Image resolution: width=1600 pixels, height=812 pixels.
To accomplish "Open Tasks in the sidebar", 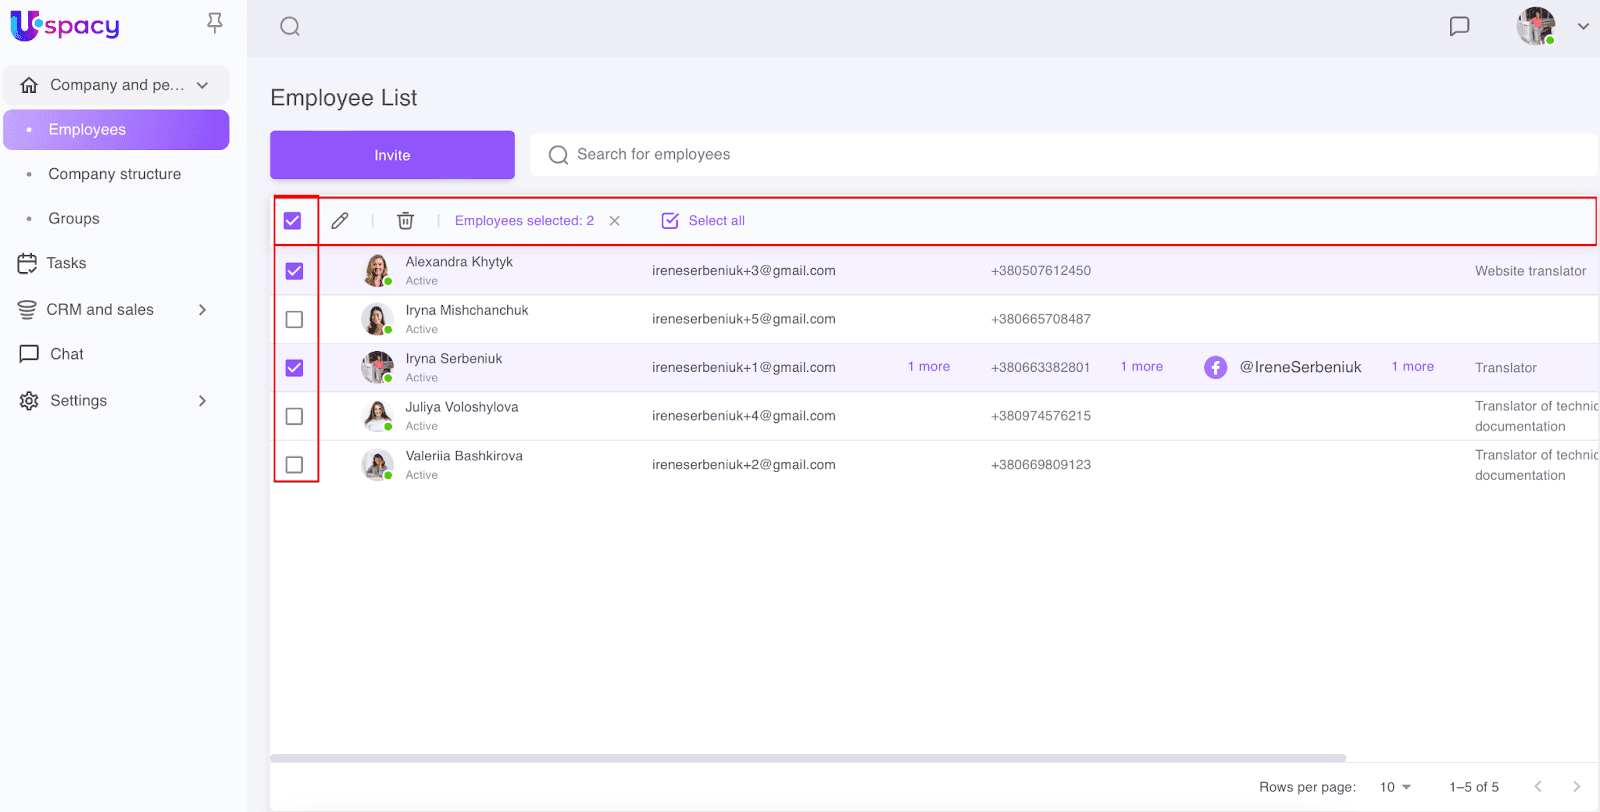I will tap(66, 263).
